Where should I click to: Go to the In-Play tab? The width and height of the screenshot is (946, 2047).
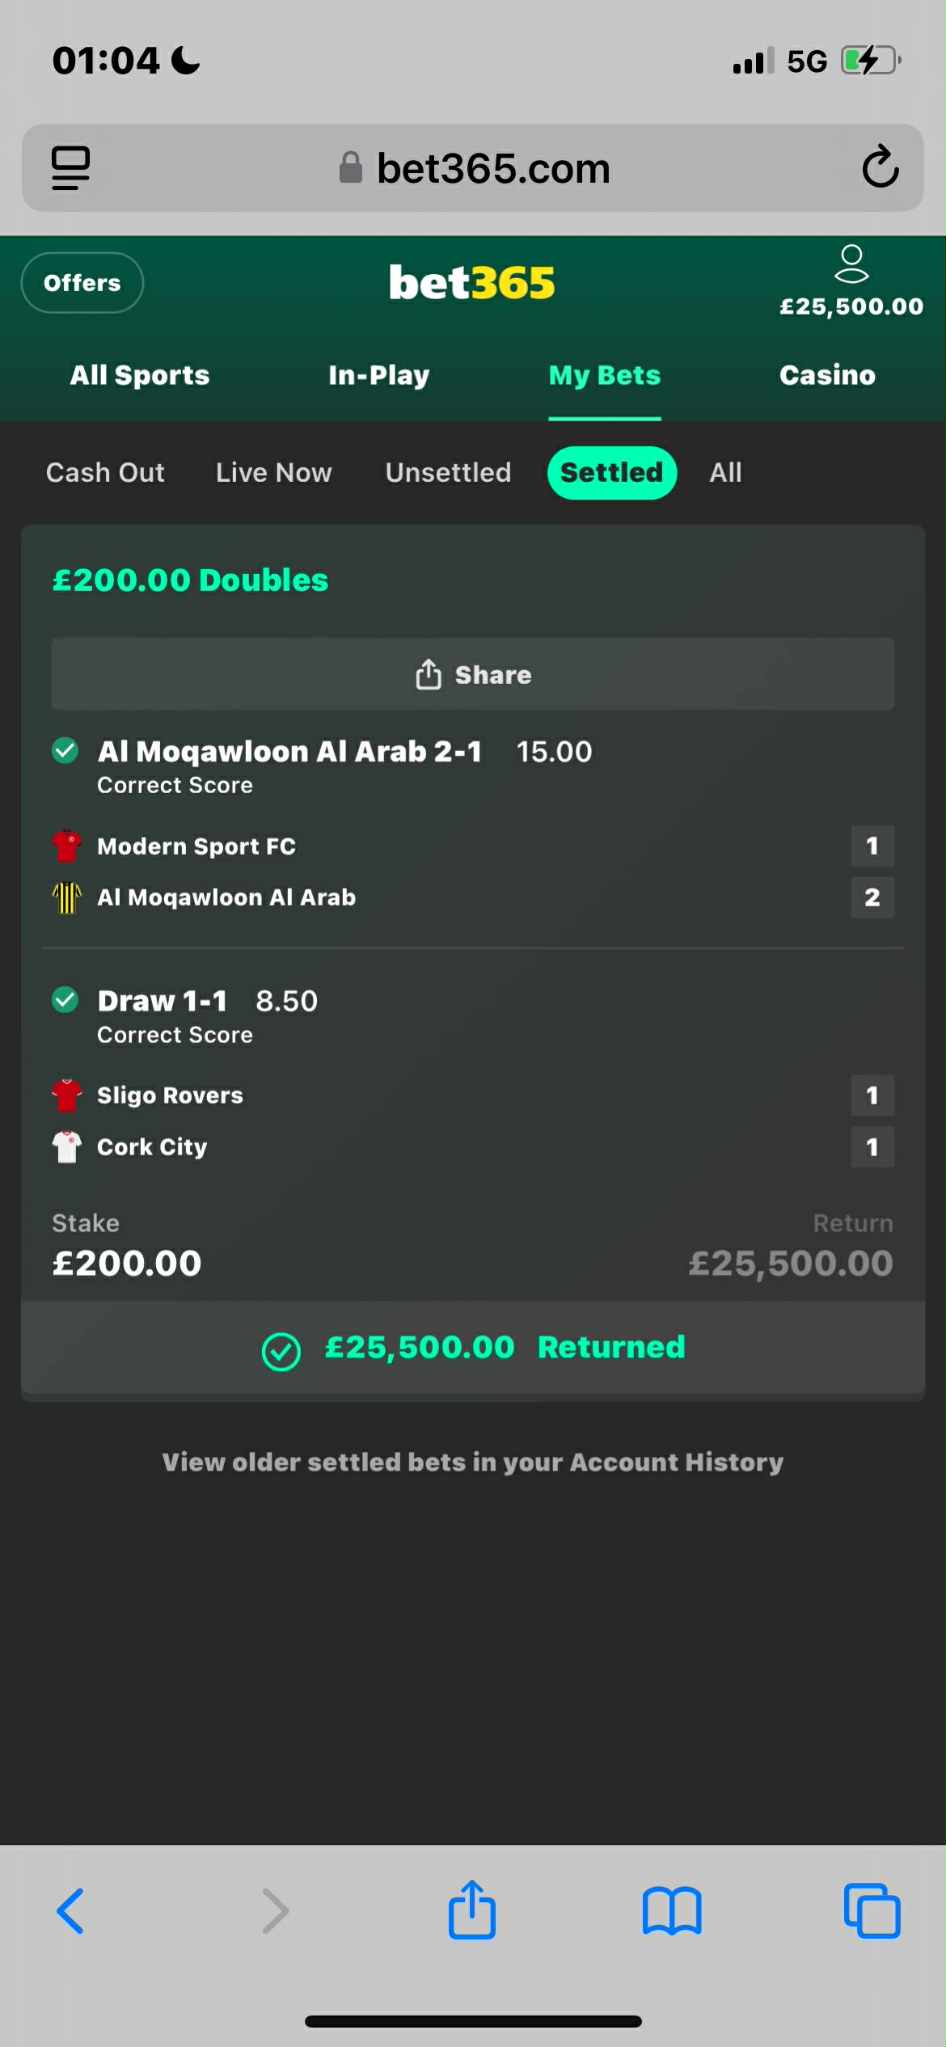pos(379,375)
